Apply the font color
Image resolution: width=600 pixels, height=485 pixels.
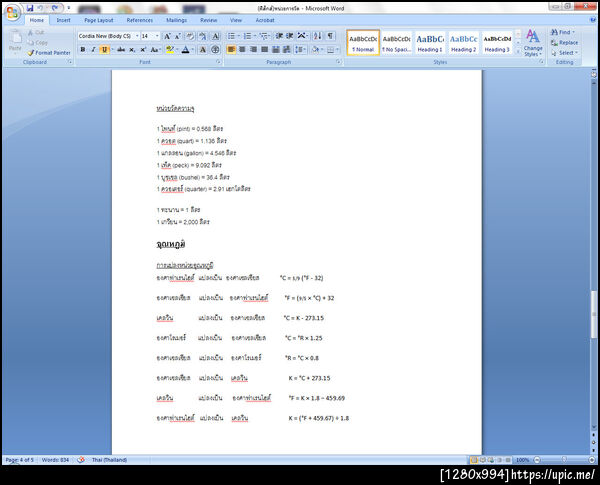(186, 49)
